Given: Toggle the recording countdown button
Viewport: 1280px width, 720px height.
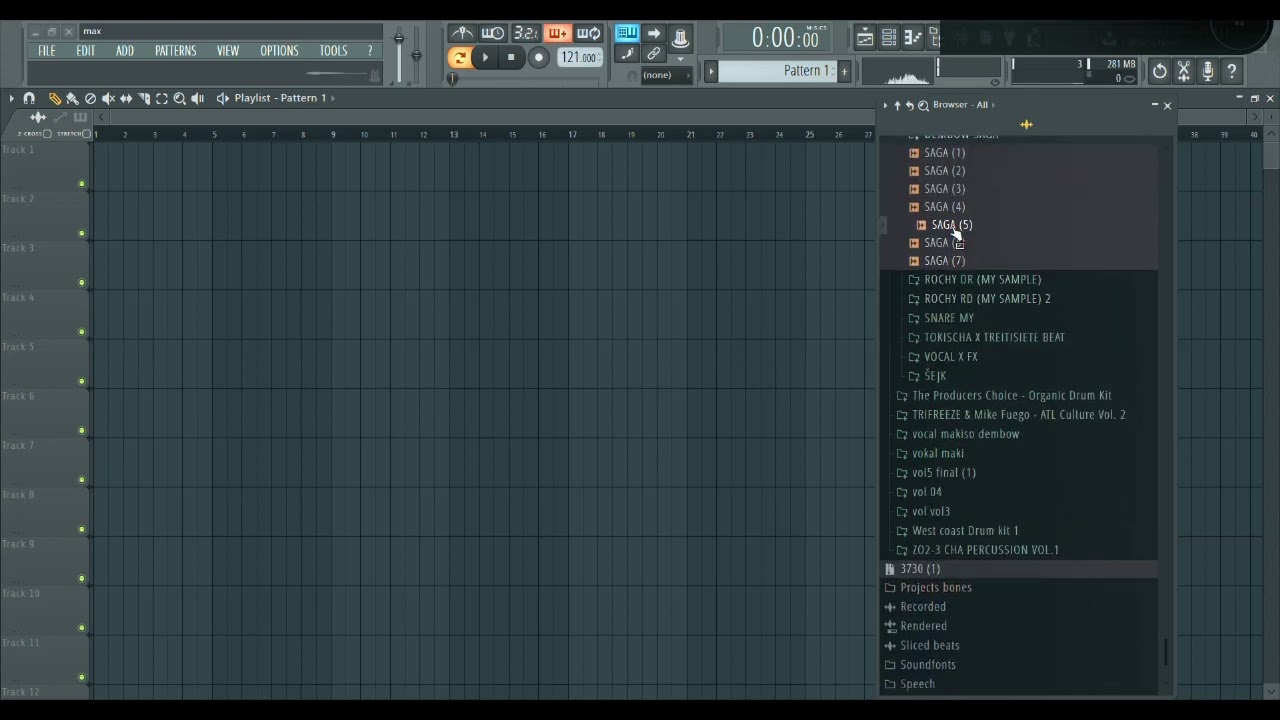Looking at the screenshot, I should tap(525, 34).
